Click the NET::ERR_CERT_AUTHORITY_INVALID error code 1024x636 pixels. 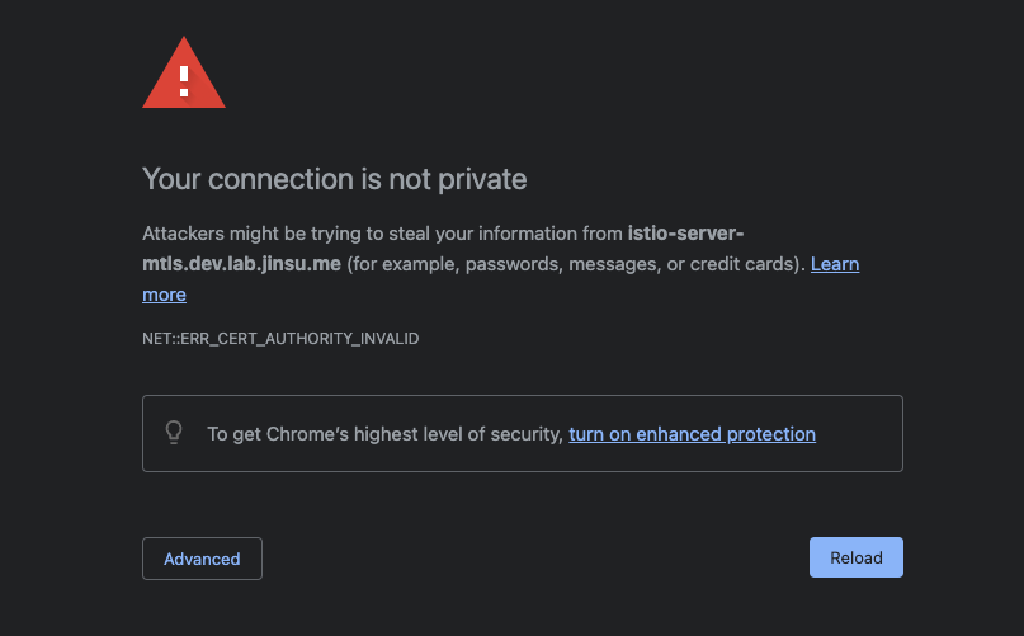pyautogui.click(x=281, y=338)
